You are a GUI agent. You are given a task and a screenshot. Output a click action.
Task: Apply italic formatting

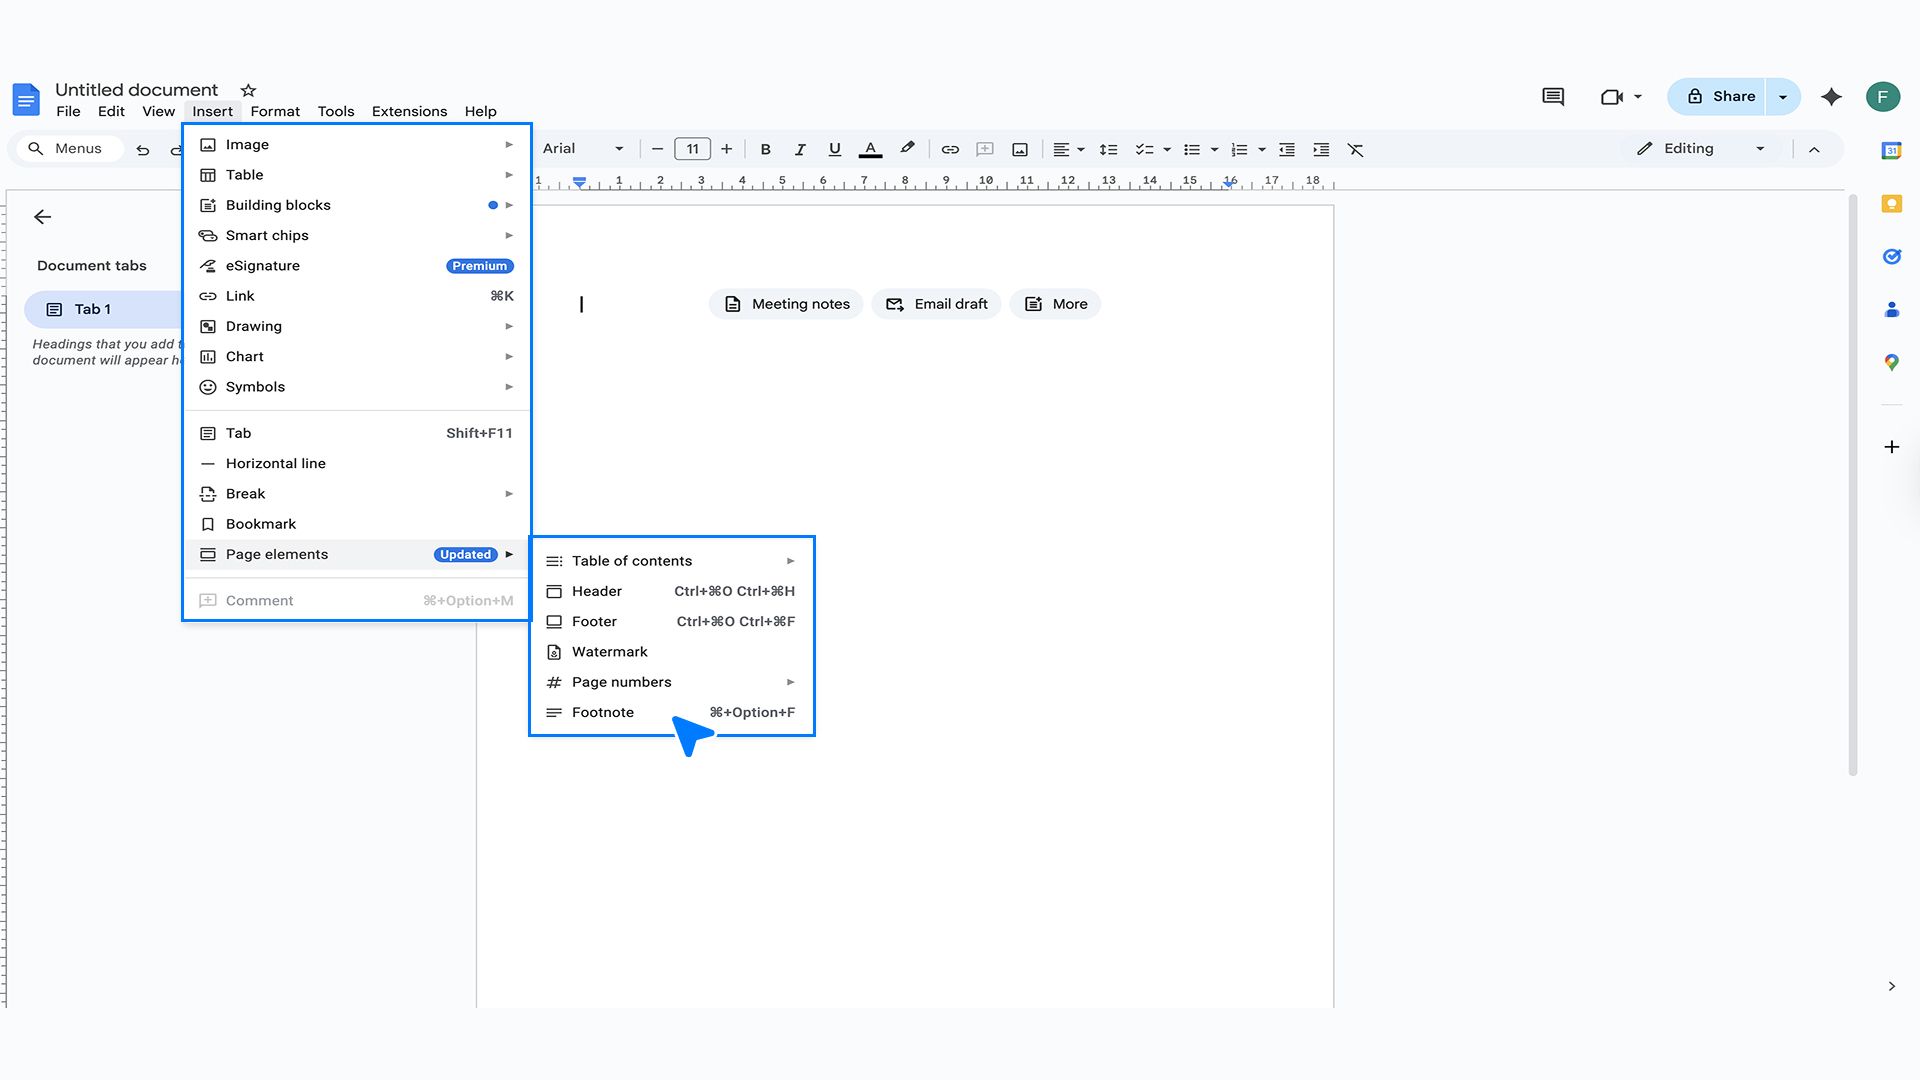pos(800,149)
